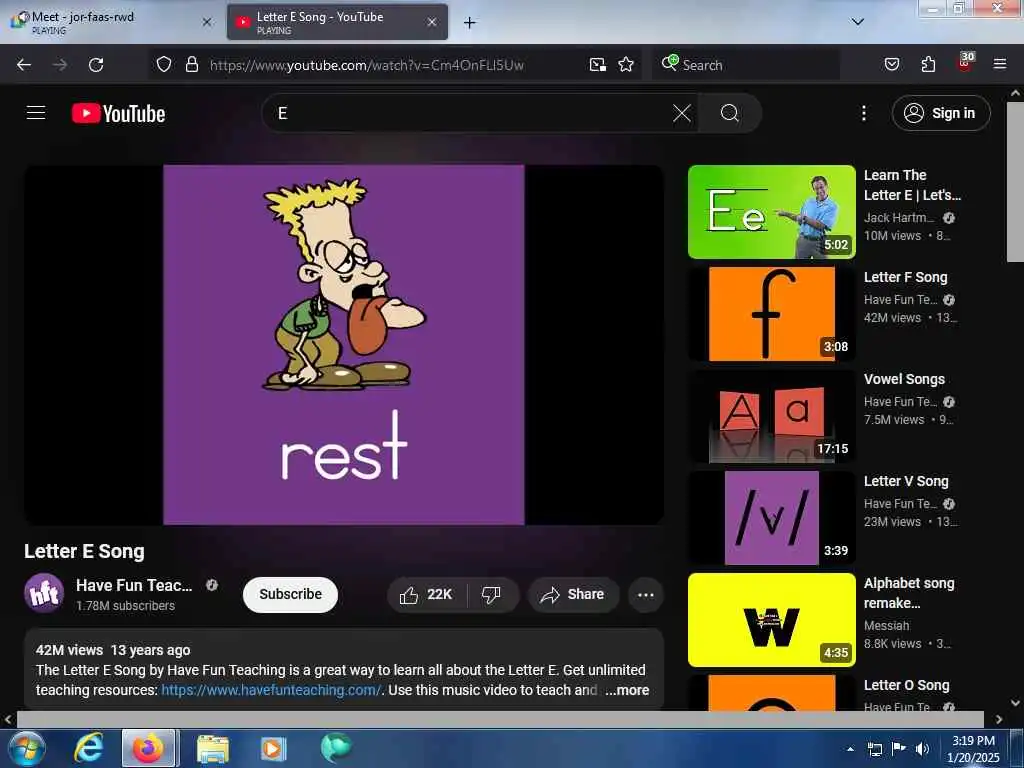Open the Pocket save icon
Screen dimensions: 1024x768
point(892,64)
